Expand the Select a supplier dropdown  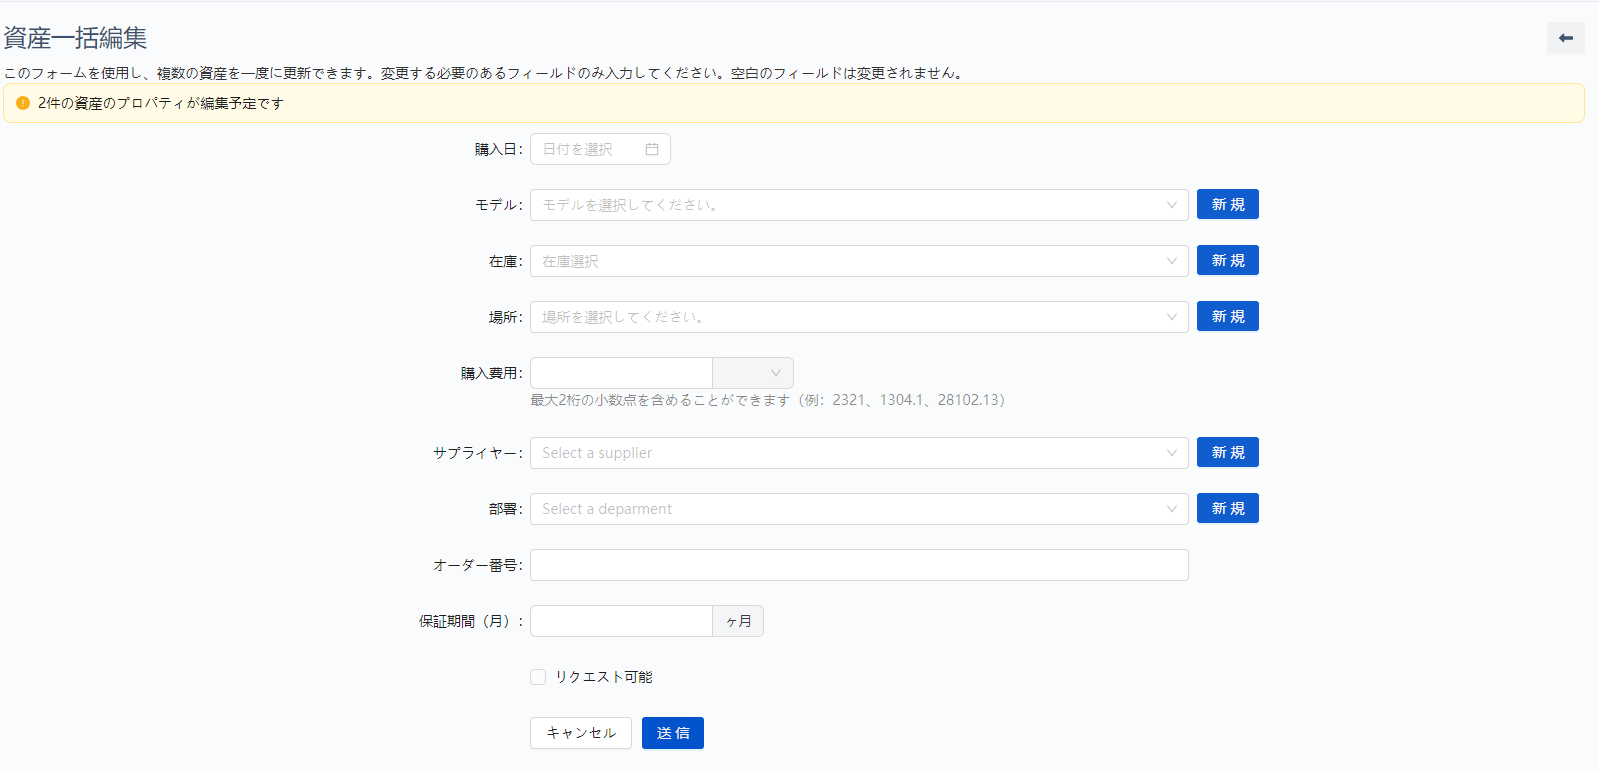(x=858, y=453)
